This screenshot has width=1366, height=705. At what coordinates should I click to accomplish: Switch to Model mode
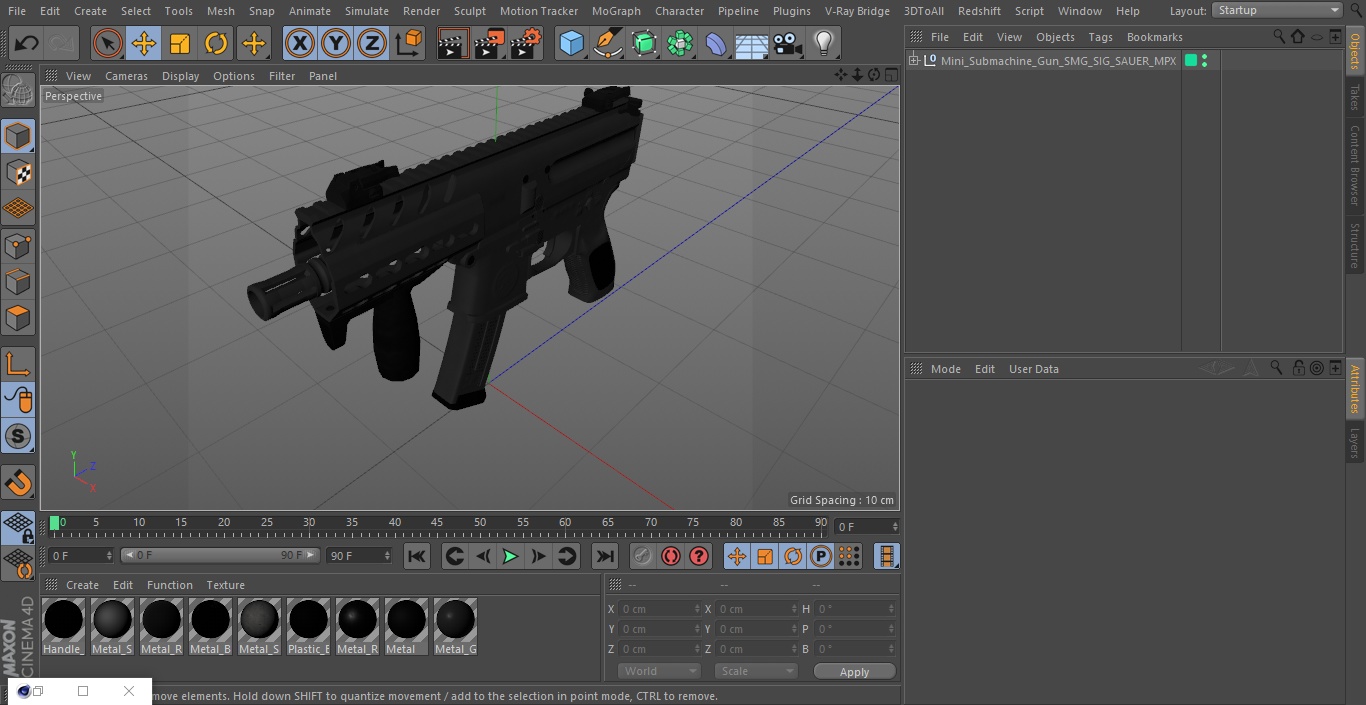18,136
